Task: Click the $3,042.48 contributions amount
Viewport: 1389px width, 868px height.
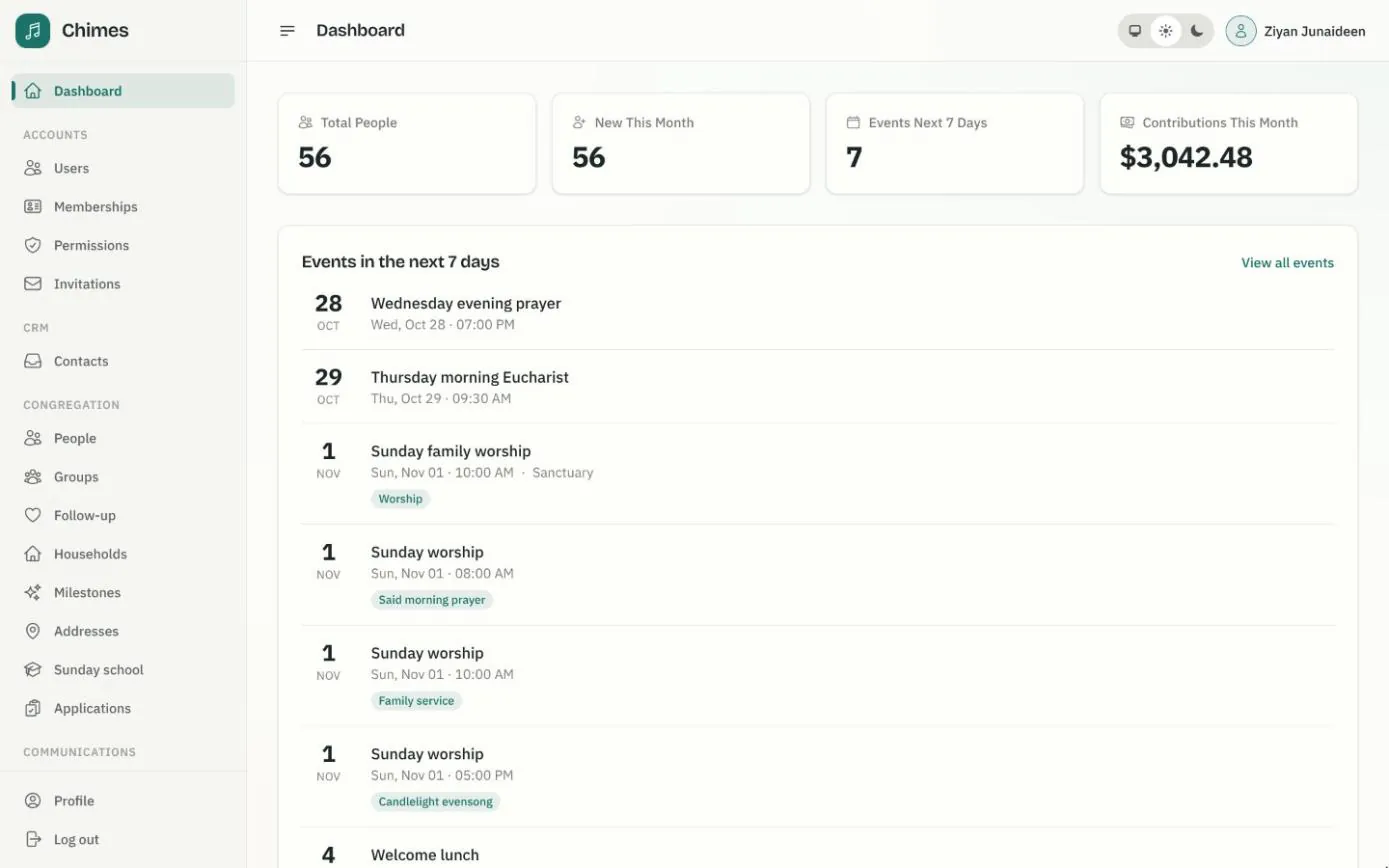Action: [1186, 157]
